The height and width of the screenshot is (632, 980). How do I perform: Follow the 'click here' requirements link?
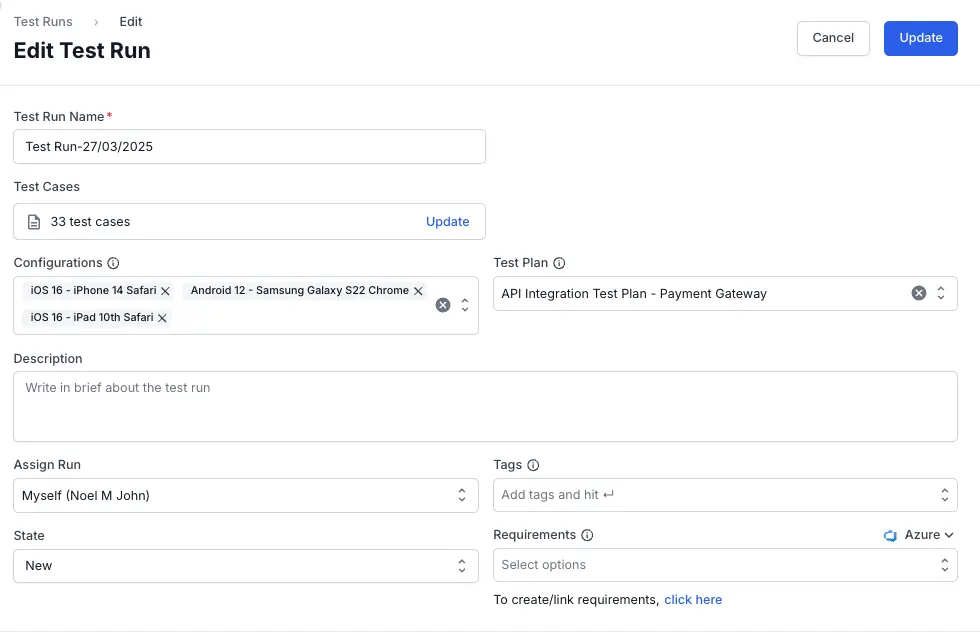693,600
